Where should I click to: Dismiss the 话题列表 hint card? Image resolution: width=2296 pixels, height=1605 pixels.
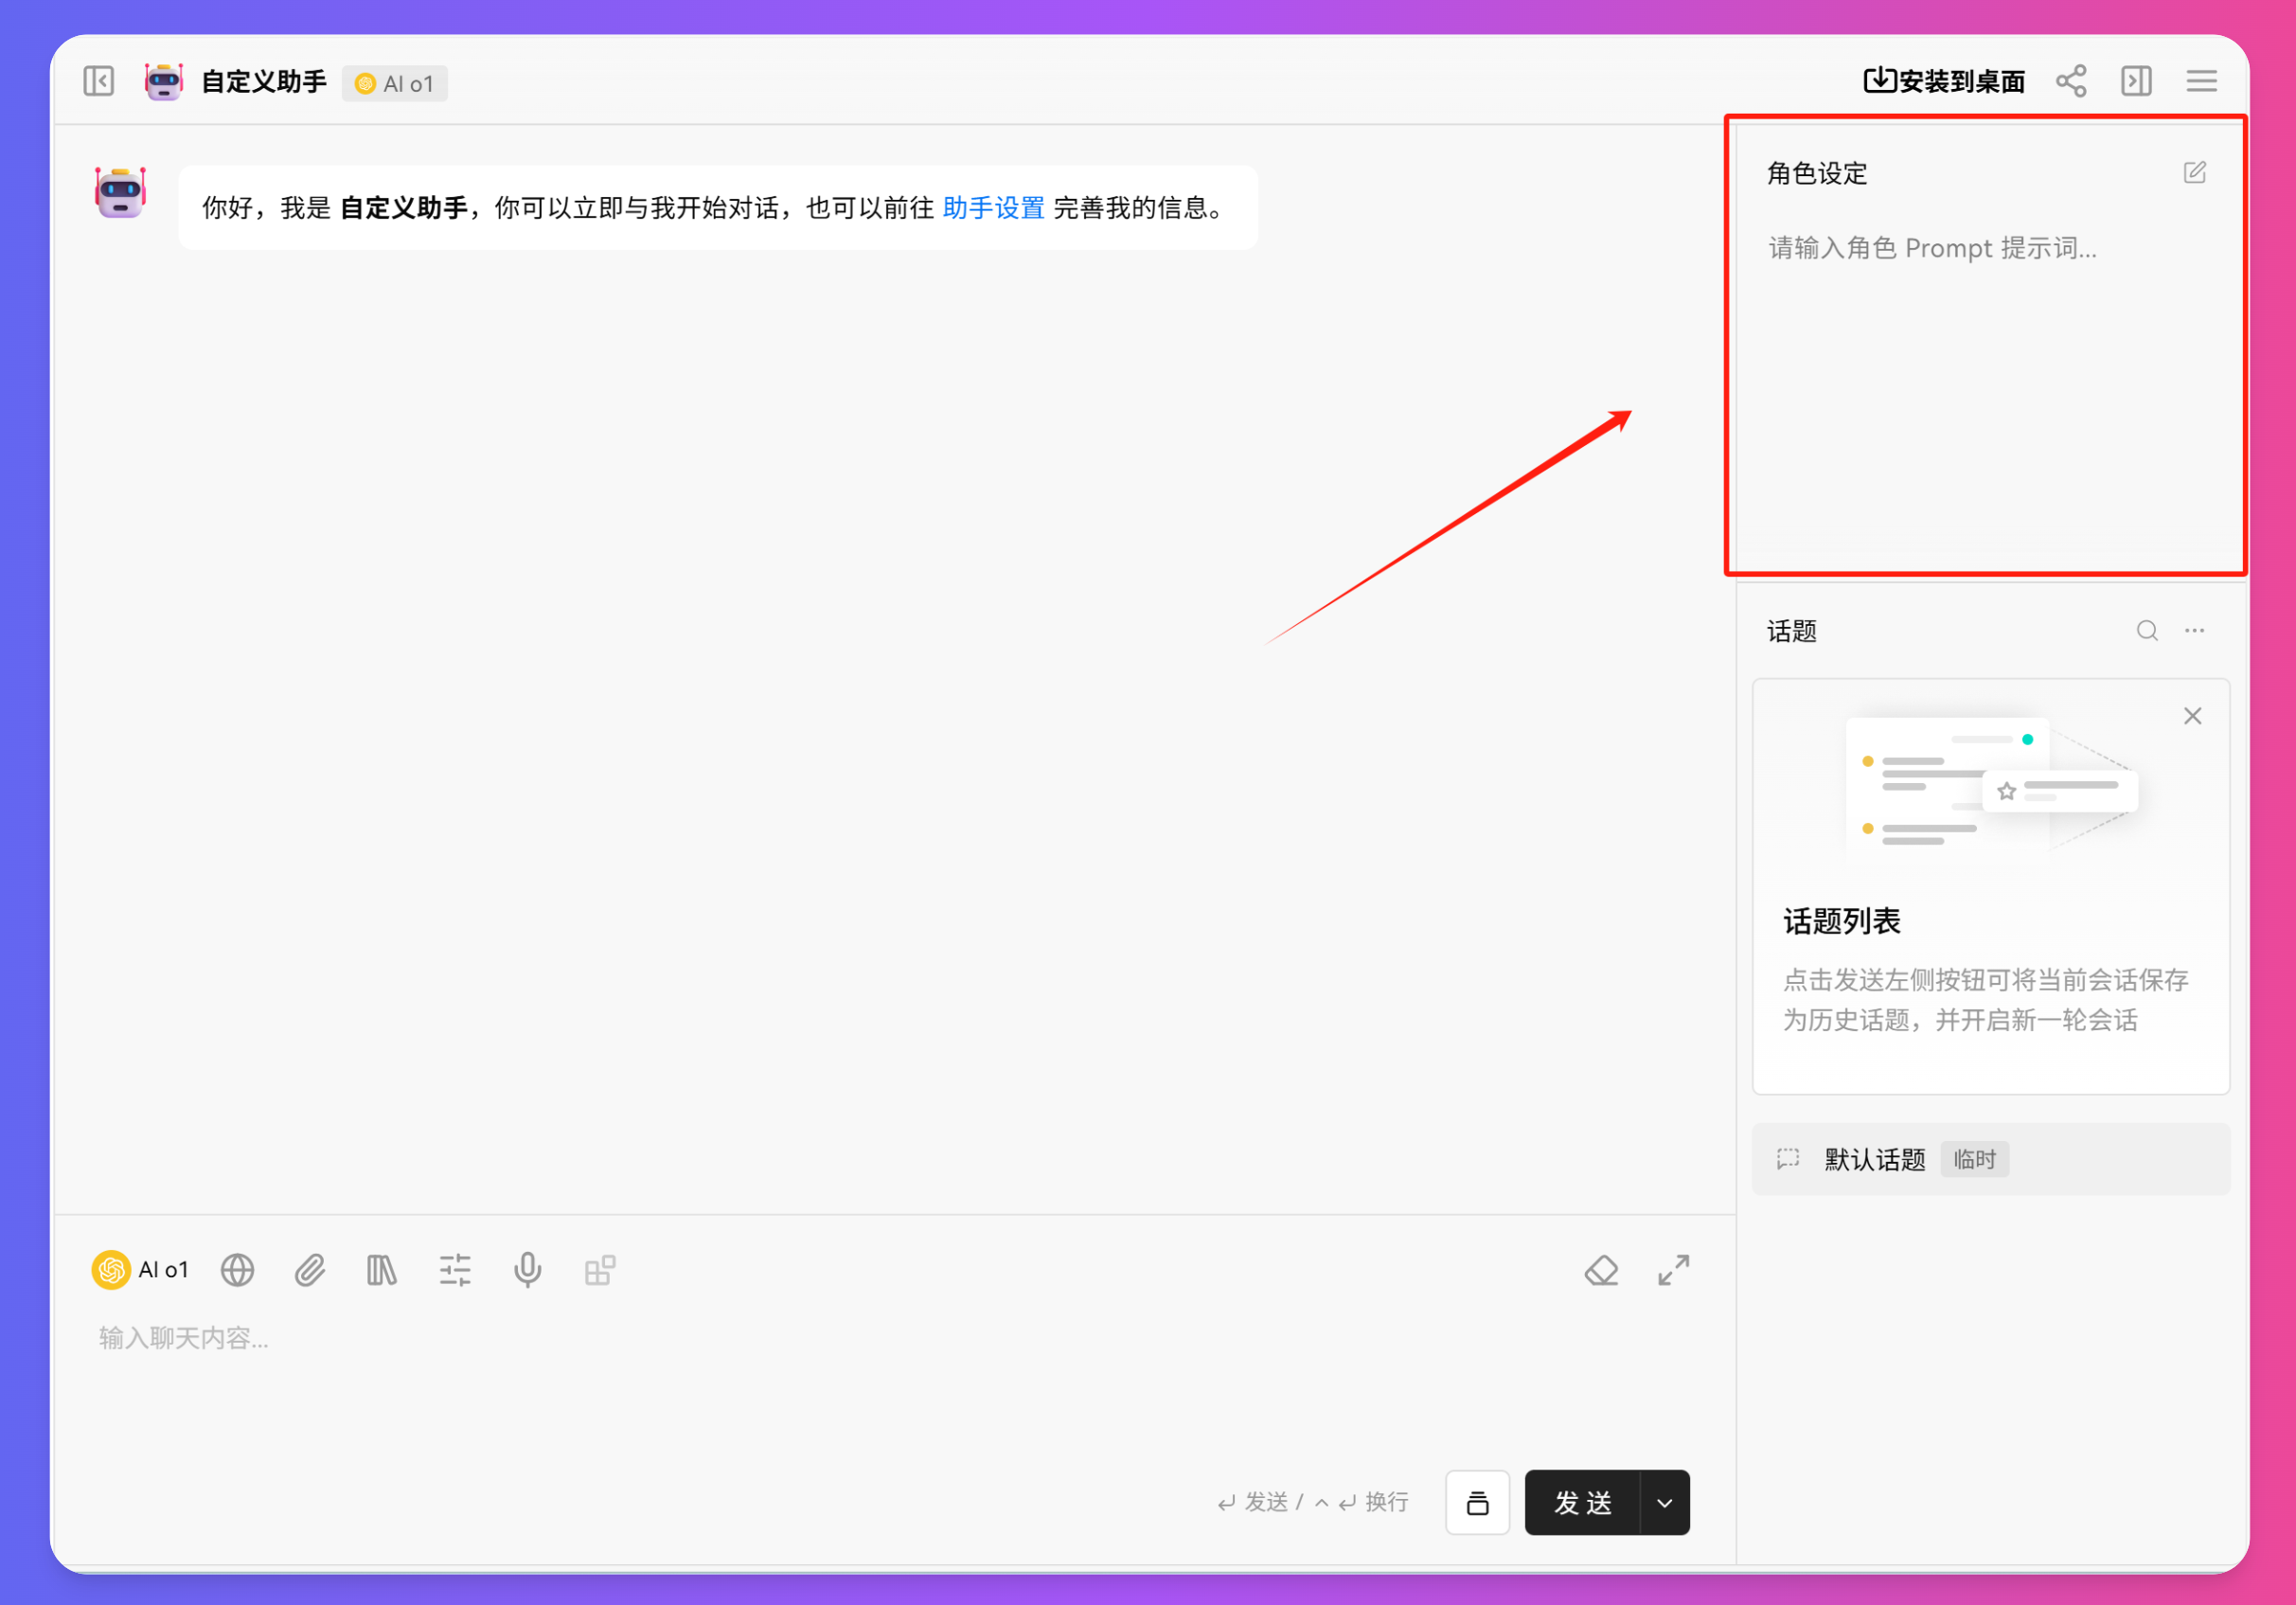pos(2192,715)
